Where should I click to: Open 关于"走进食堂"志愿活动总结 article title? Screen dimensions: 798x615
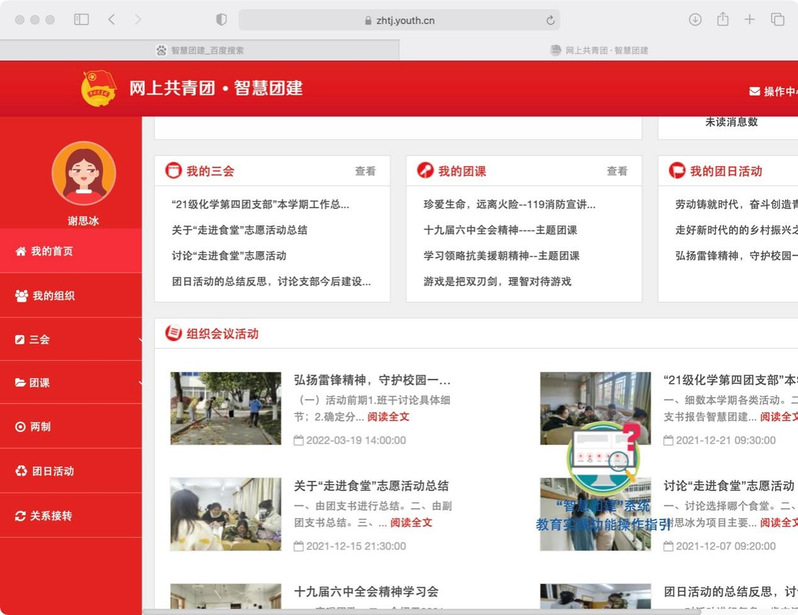click(371, 486)
